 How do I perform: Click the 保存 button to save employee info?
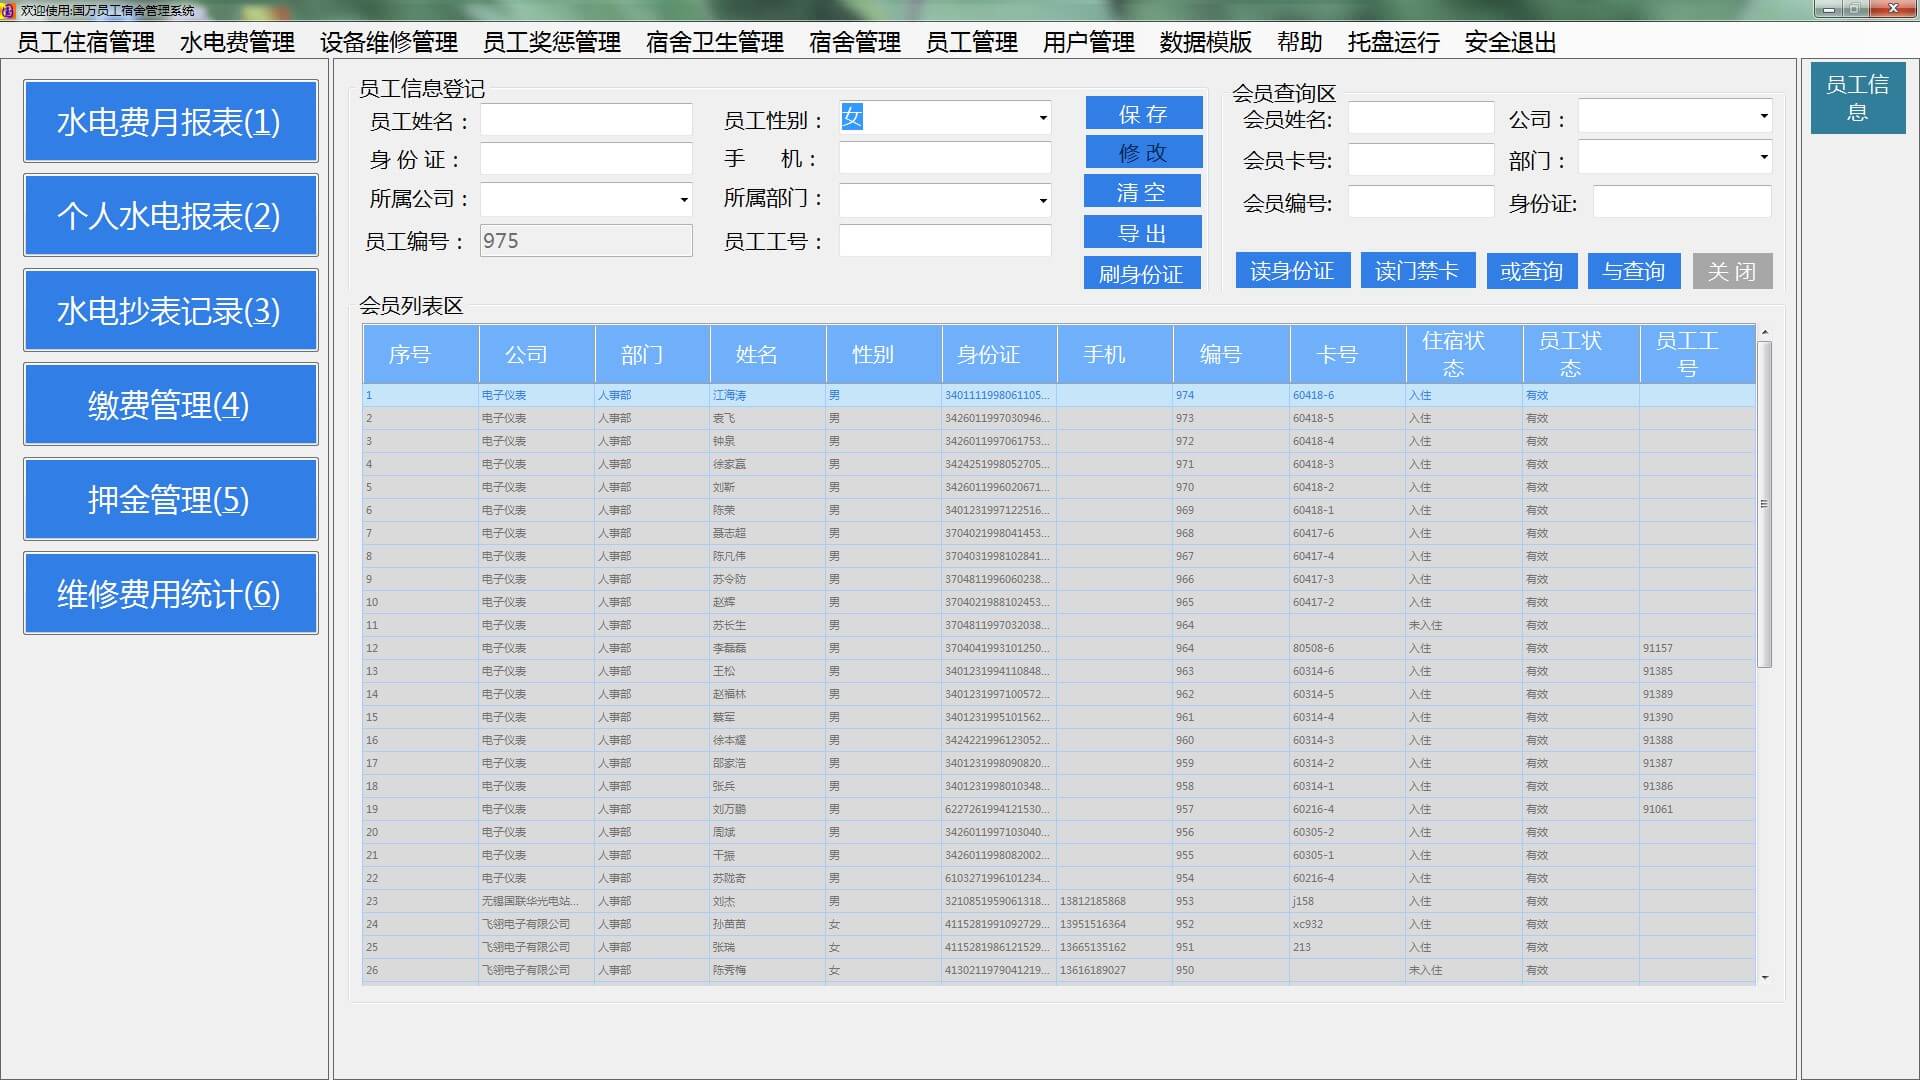(1142, 112)
